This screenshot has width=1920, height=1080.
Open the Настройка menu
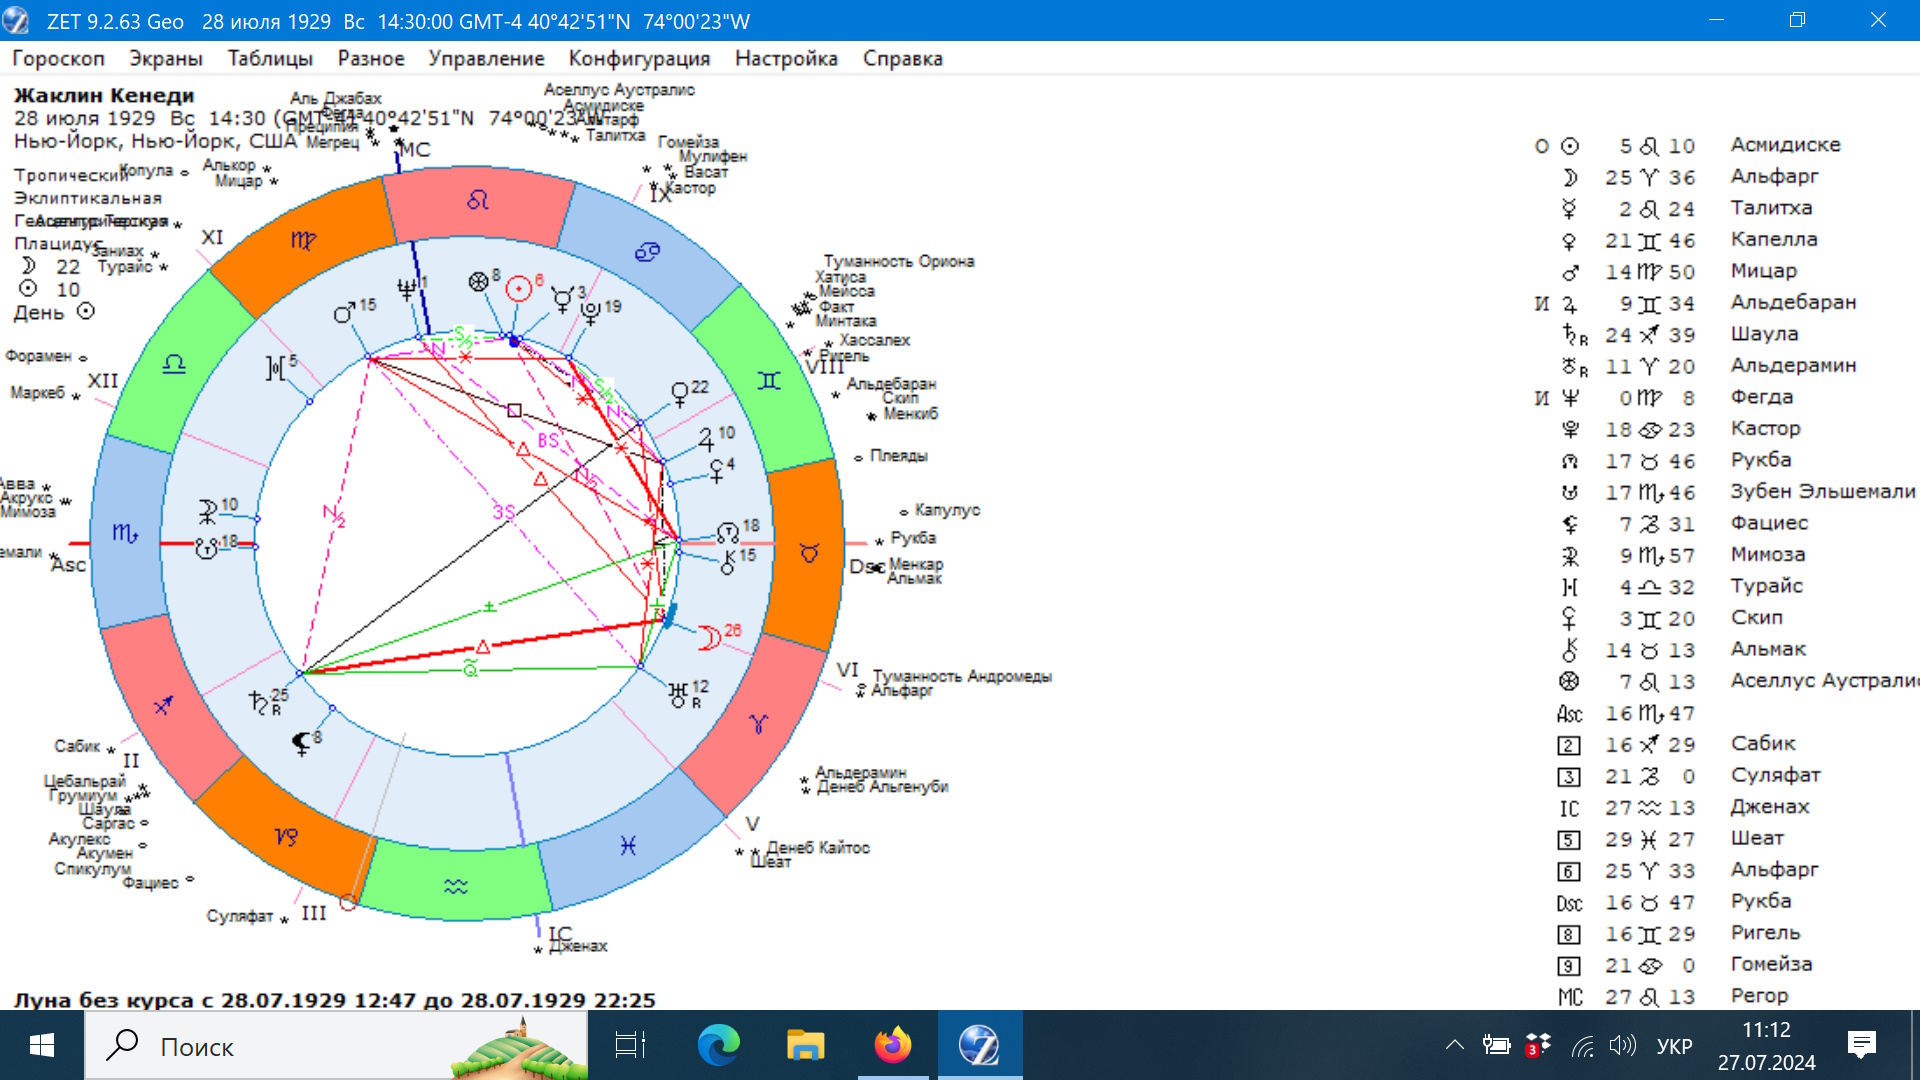tap(786, 58)
